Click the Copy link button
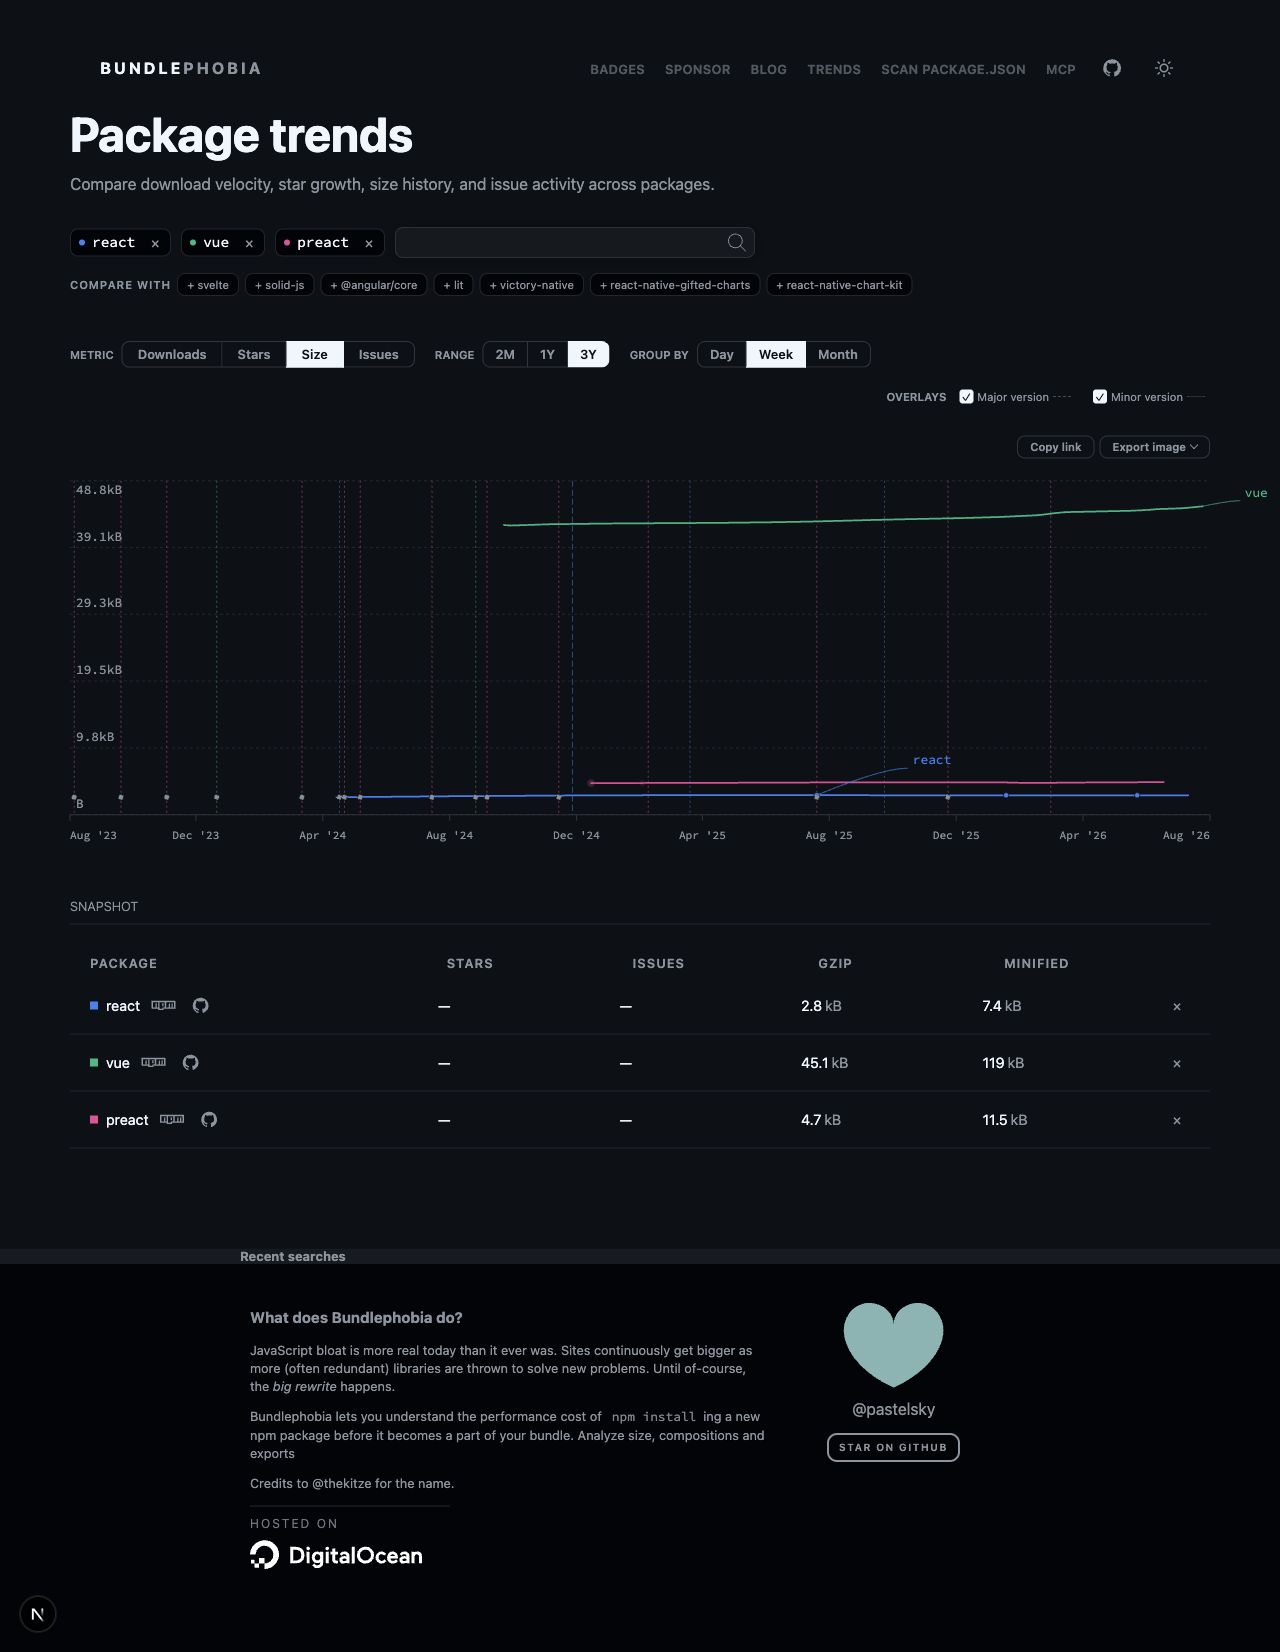Image resolution: width=1280 pixels, height=1652 pixels. point(1056,447)
